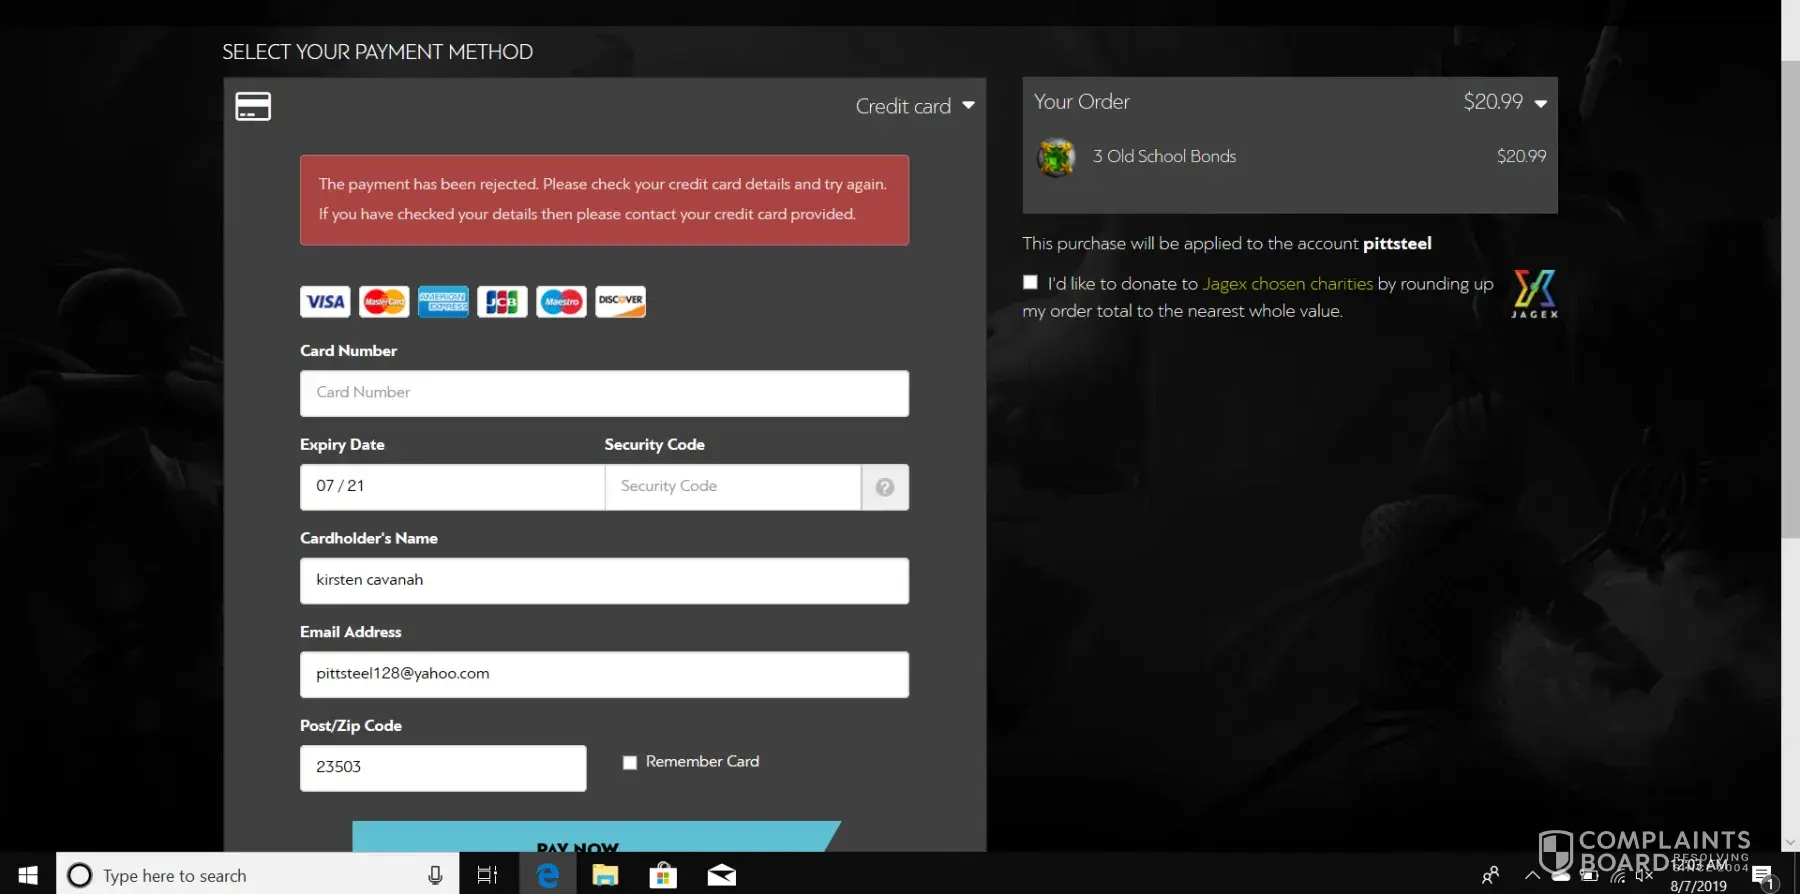Check the donate to charities checkbox
Image resolution: width=1800 pixels, height=894 pixels.
(1030, 283)
